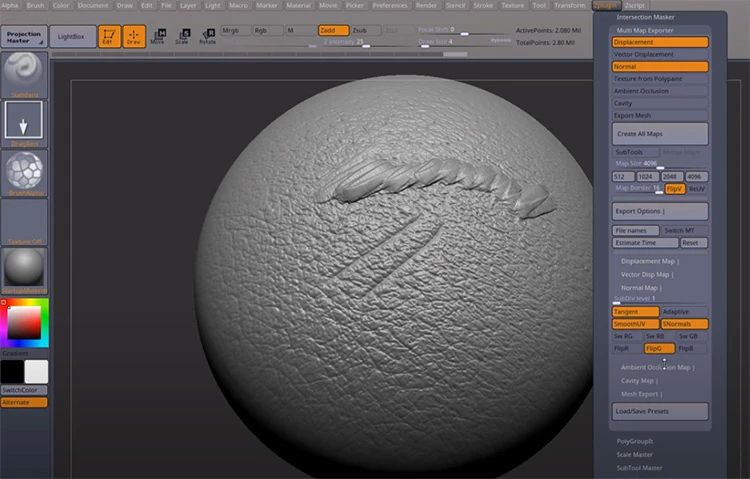Set map size to 4096

click(x=696, y=177)
